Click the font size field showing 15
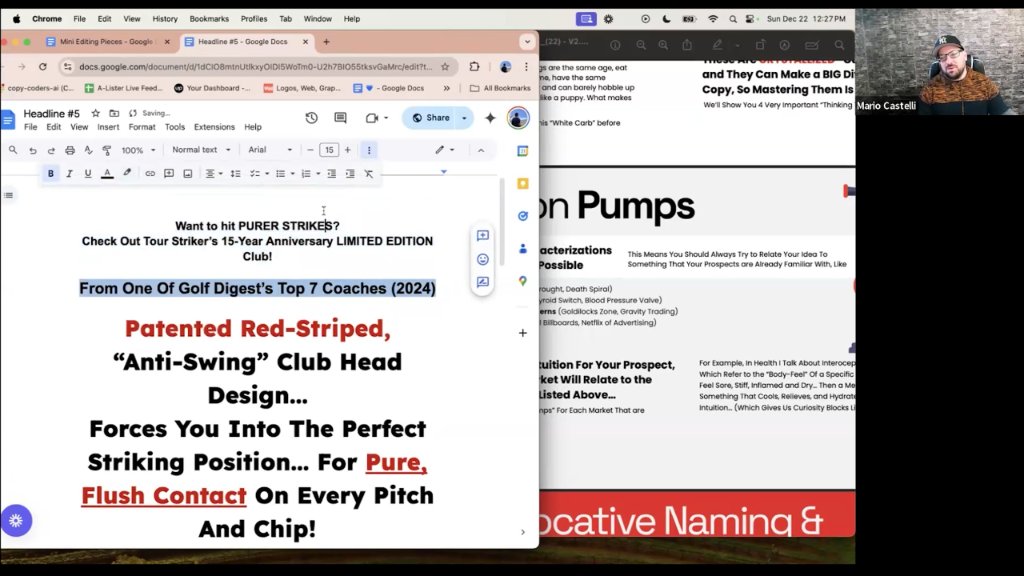The height and width of the screenshot is (576, 1024). 329,150
